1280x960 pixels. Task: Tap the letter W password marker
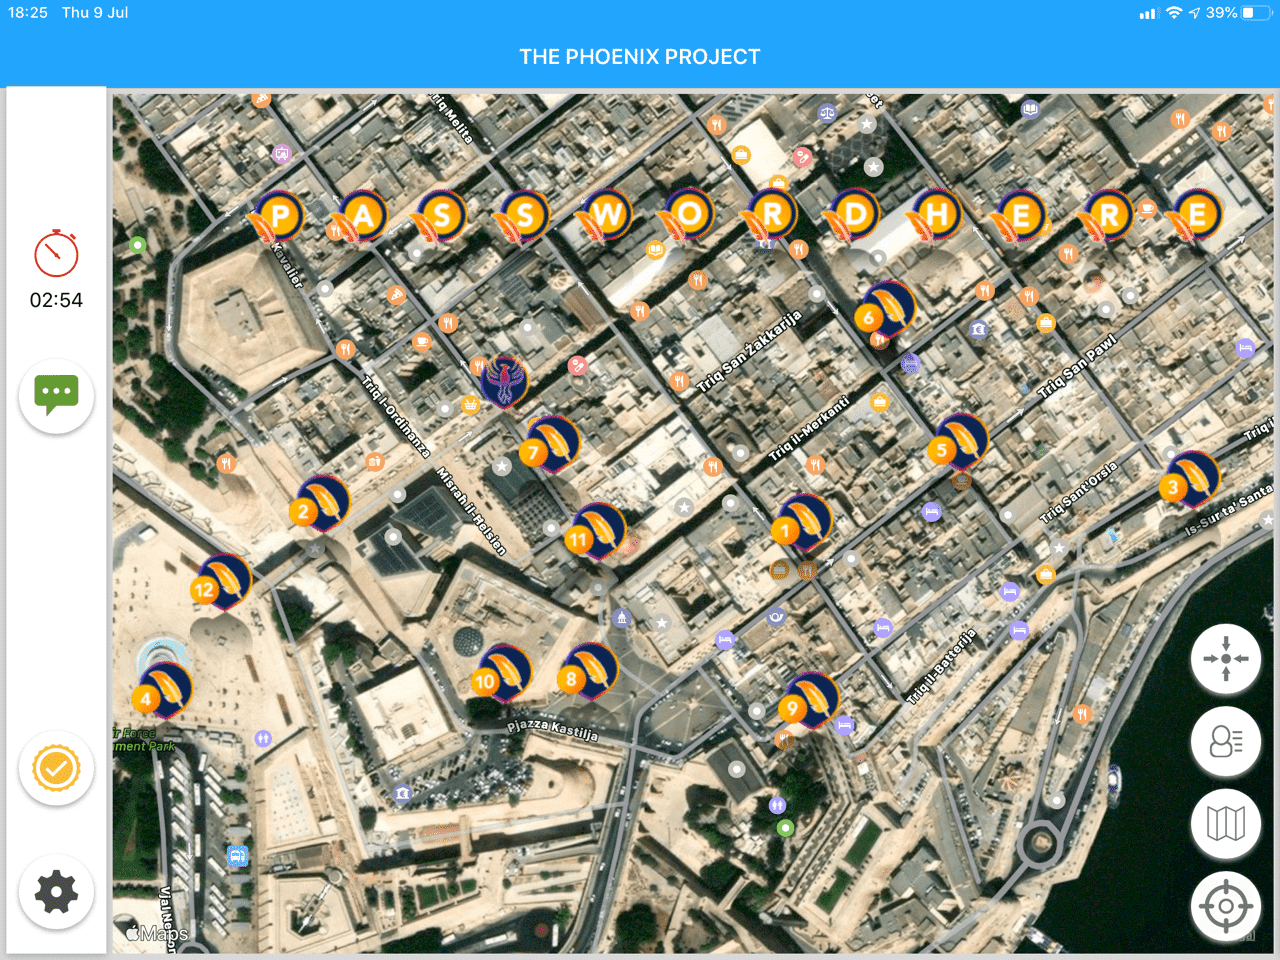coord(603,216)
